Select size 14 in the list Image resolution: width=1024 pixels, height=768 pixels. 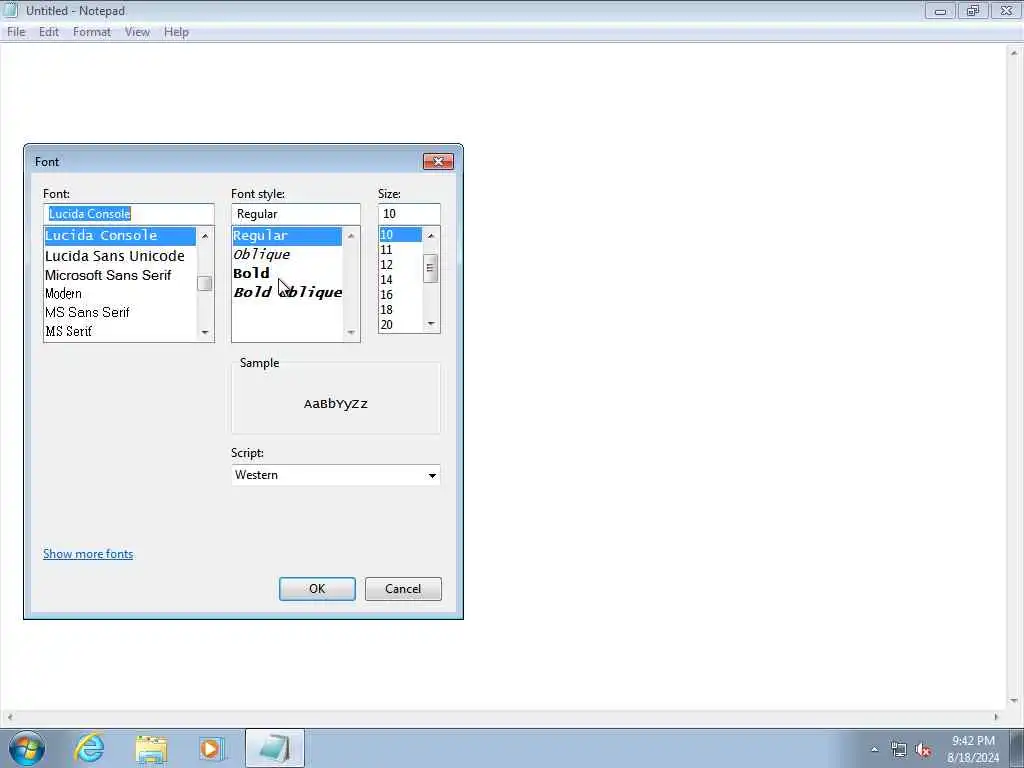pos(401,280)
